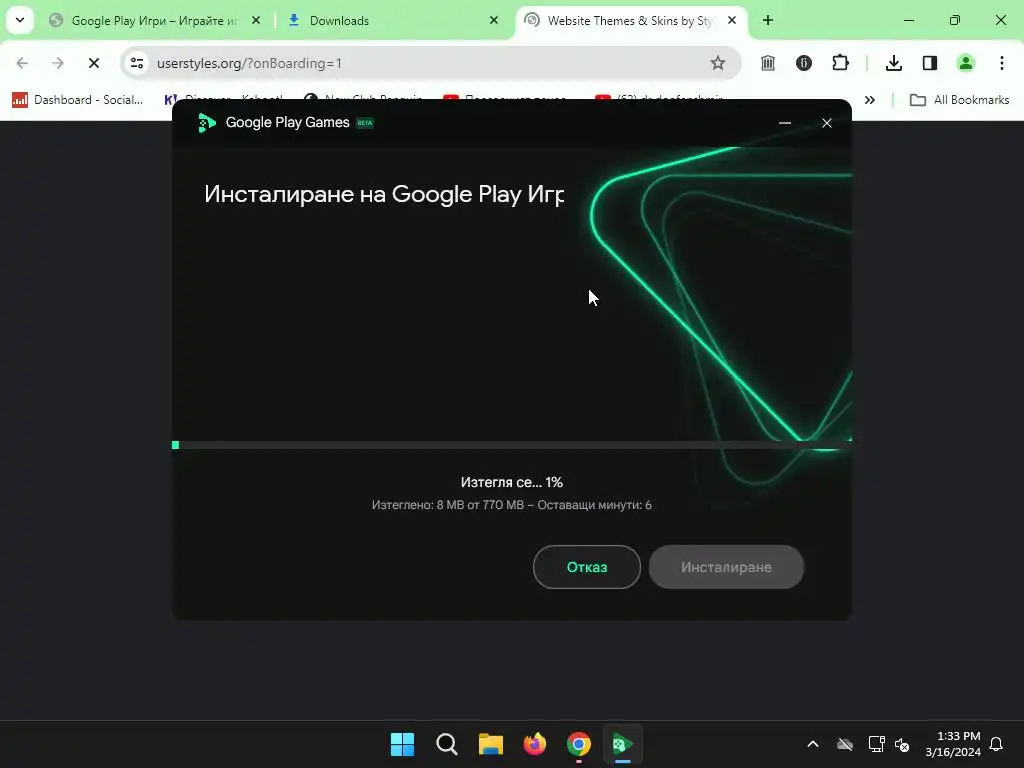Open the Wayback Machine extension icon

coord(768,63)
